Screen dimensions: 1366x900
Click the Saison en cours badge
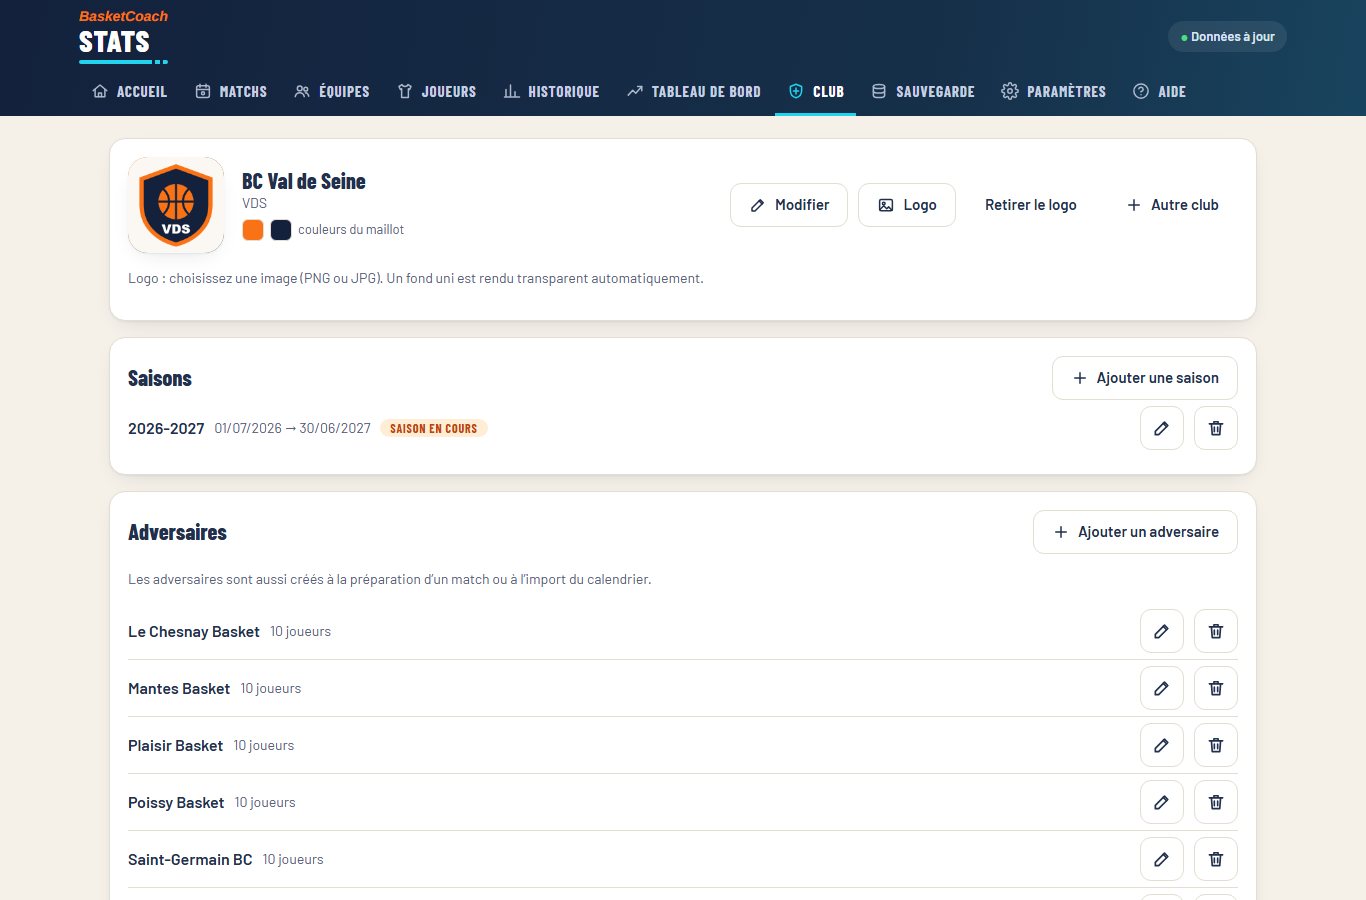[434, 429]
